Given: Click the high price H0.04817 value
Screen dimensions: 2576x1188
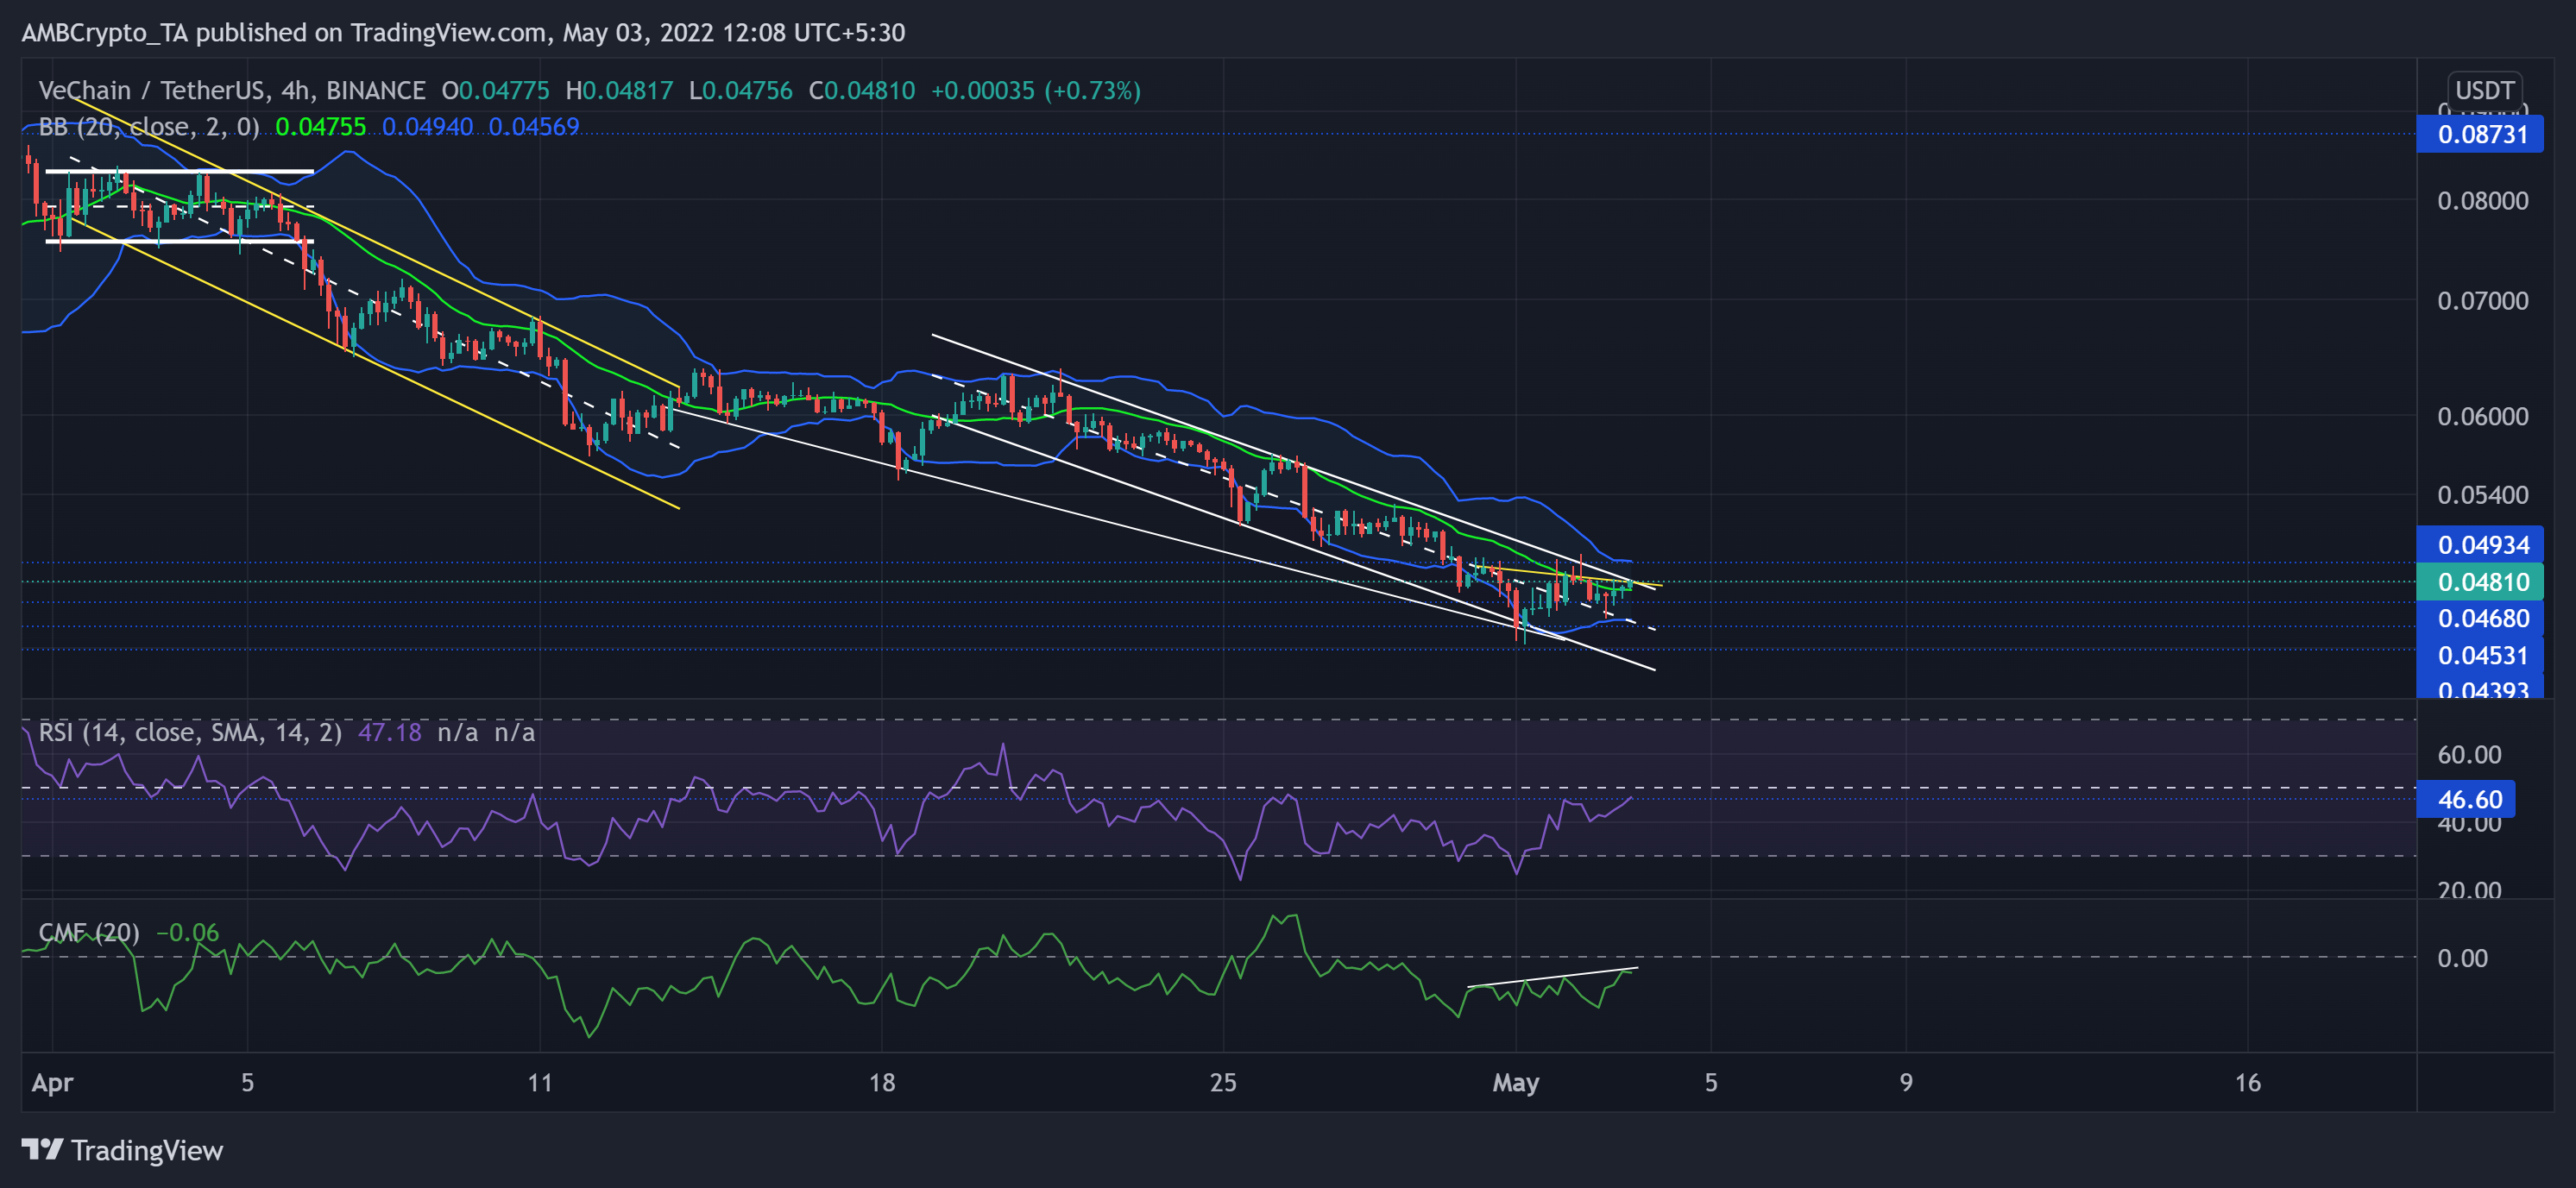Looking at the screenshot, I should coord(619,91).
